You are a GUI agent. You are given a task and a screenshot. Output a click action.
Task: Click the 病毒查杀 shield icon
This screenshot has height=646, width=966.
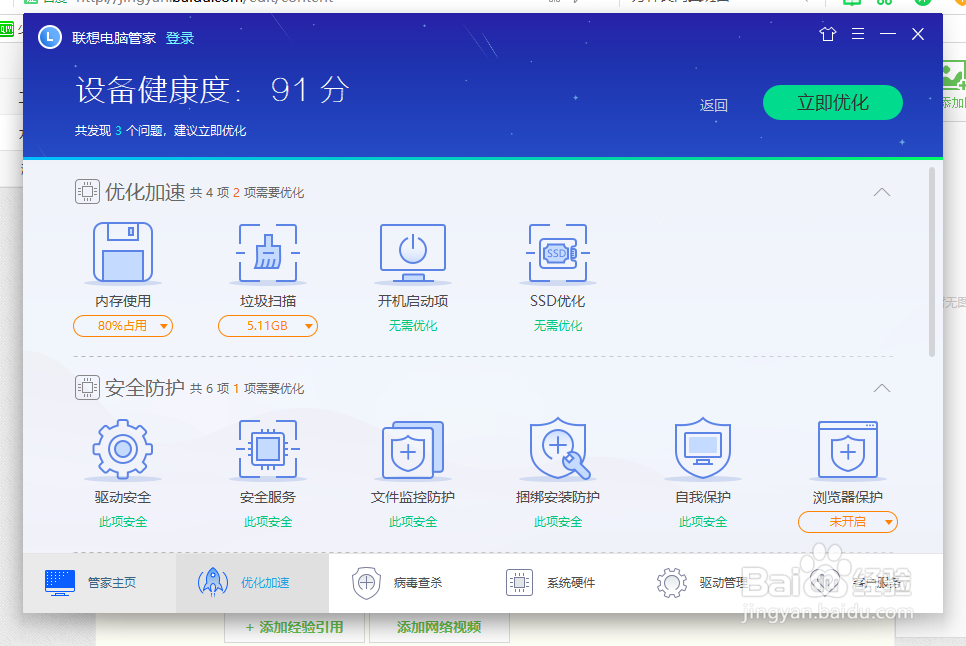pos(366,583)
